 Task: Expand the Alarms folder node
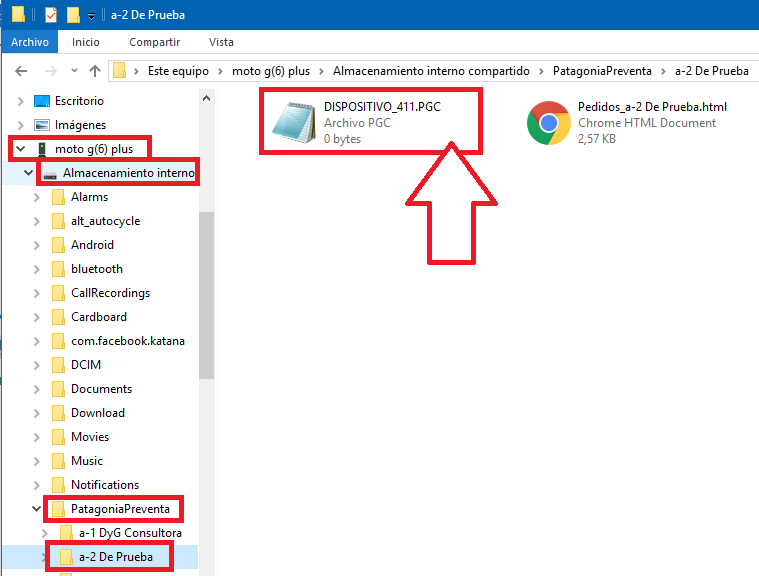[x=36, y=197]
